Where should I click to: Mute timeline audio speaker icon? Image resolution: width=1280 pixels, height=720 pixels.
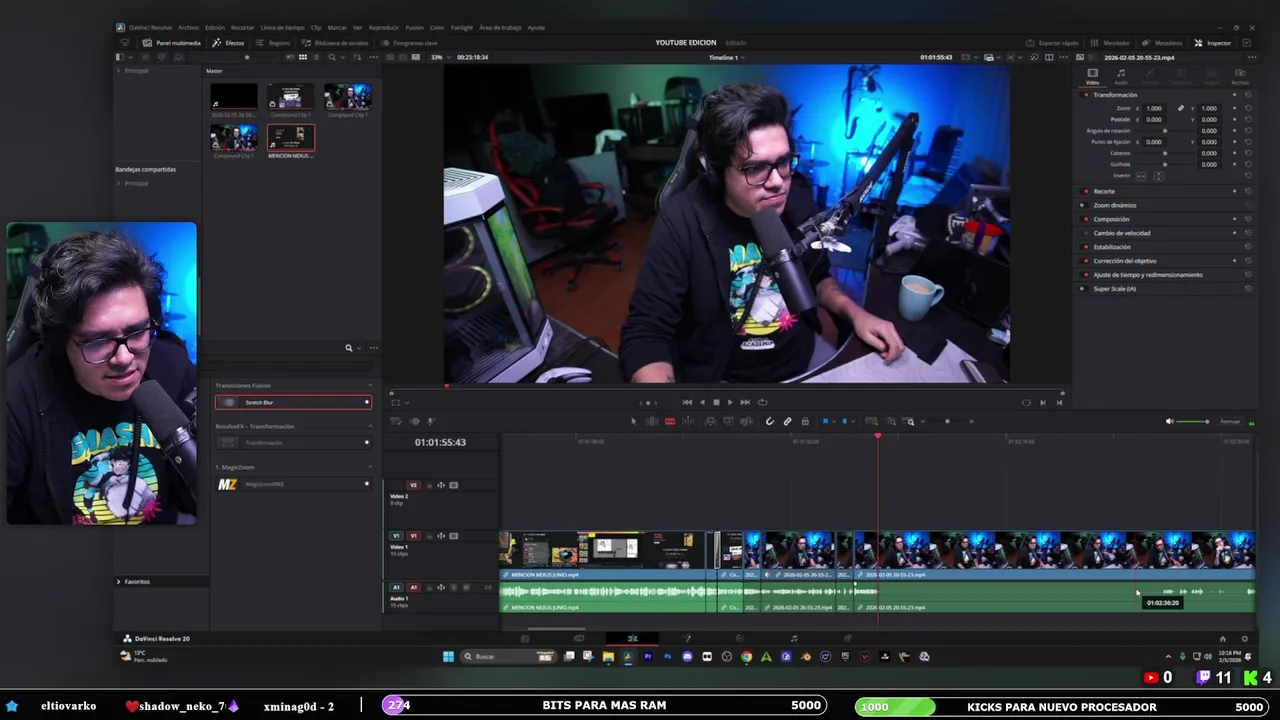click(1170, 421)
